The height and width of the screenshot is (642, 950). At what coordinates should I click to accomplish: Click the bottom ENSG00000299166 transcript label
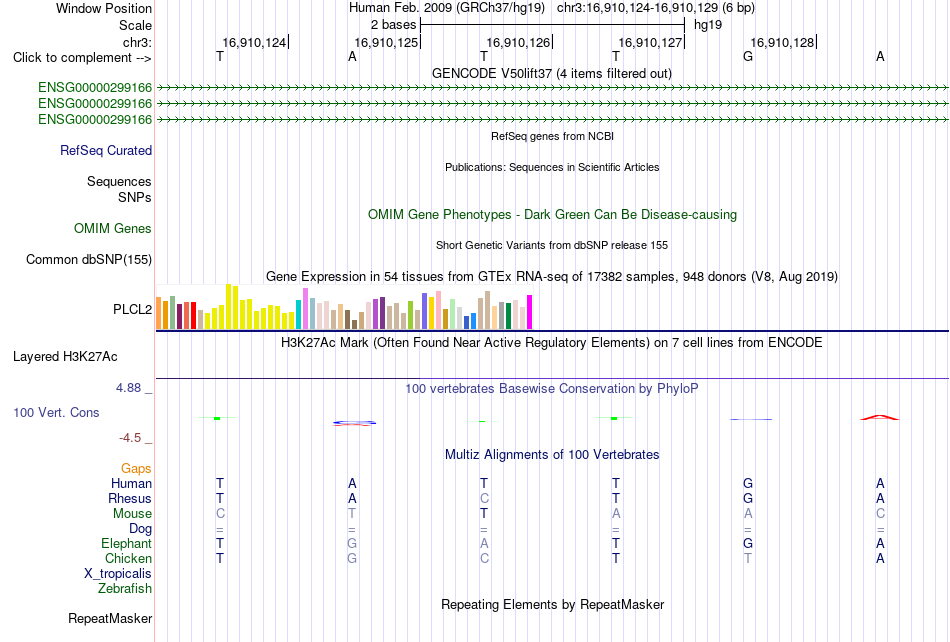(95, 120)
